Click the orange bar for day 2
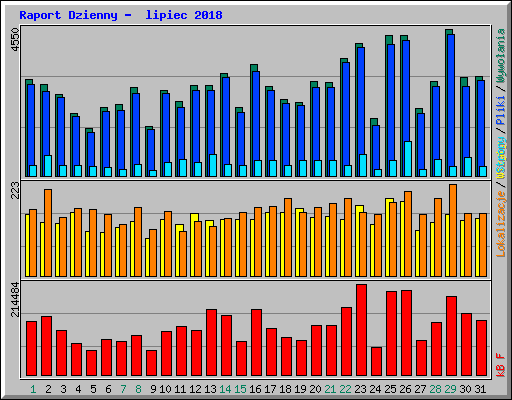The image size is (512, 400). (48, 233)
